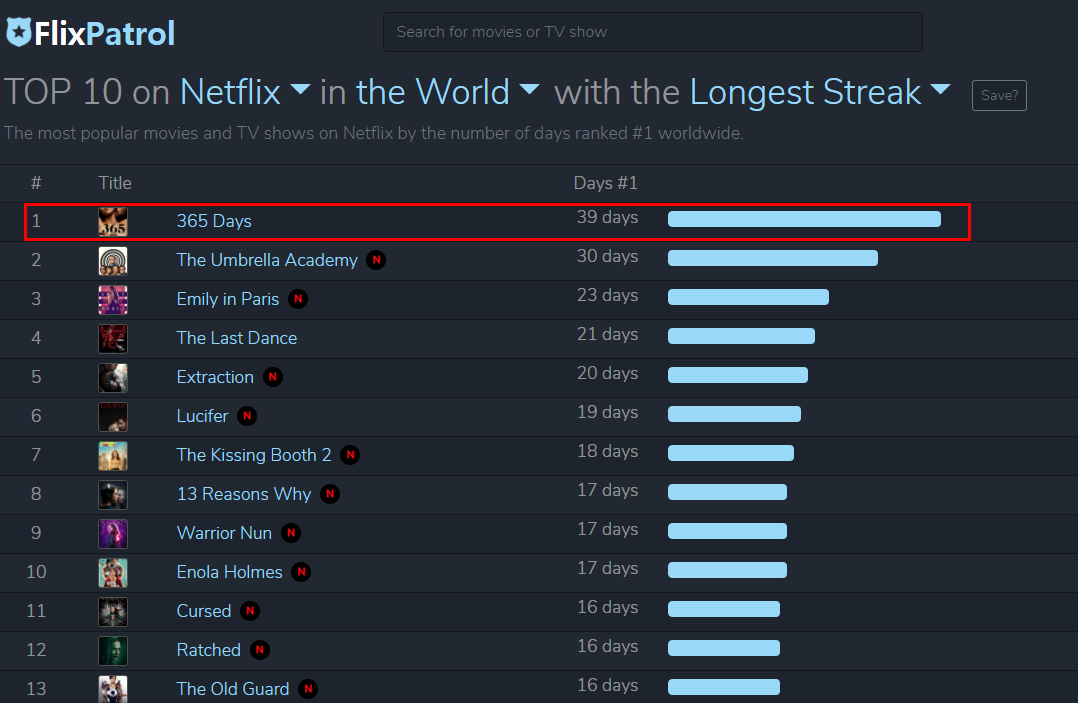Image resolution: width=1078 pixels, height=703 pixels.
Task: Open the Extraction poster thumbnail
Action: 113,378
